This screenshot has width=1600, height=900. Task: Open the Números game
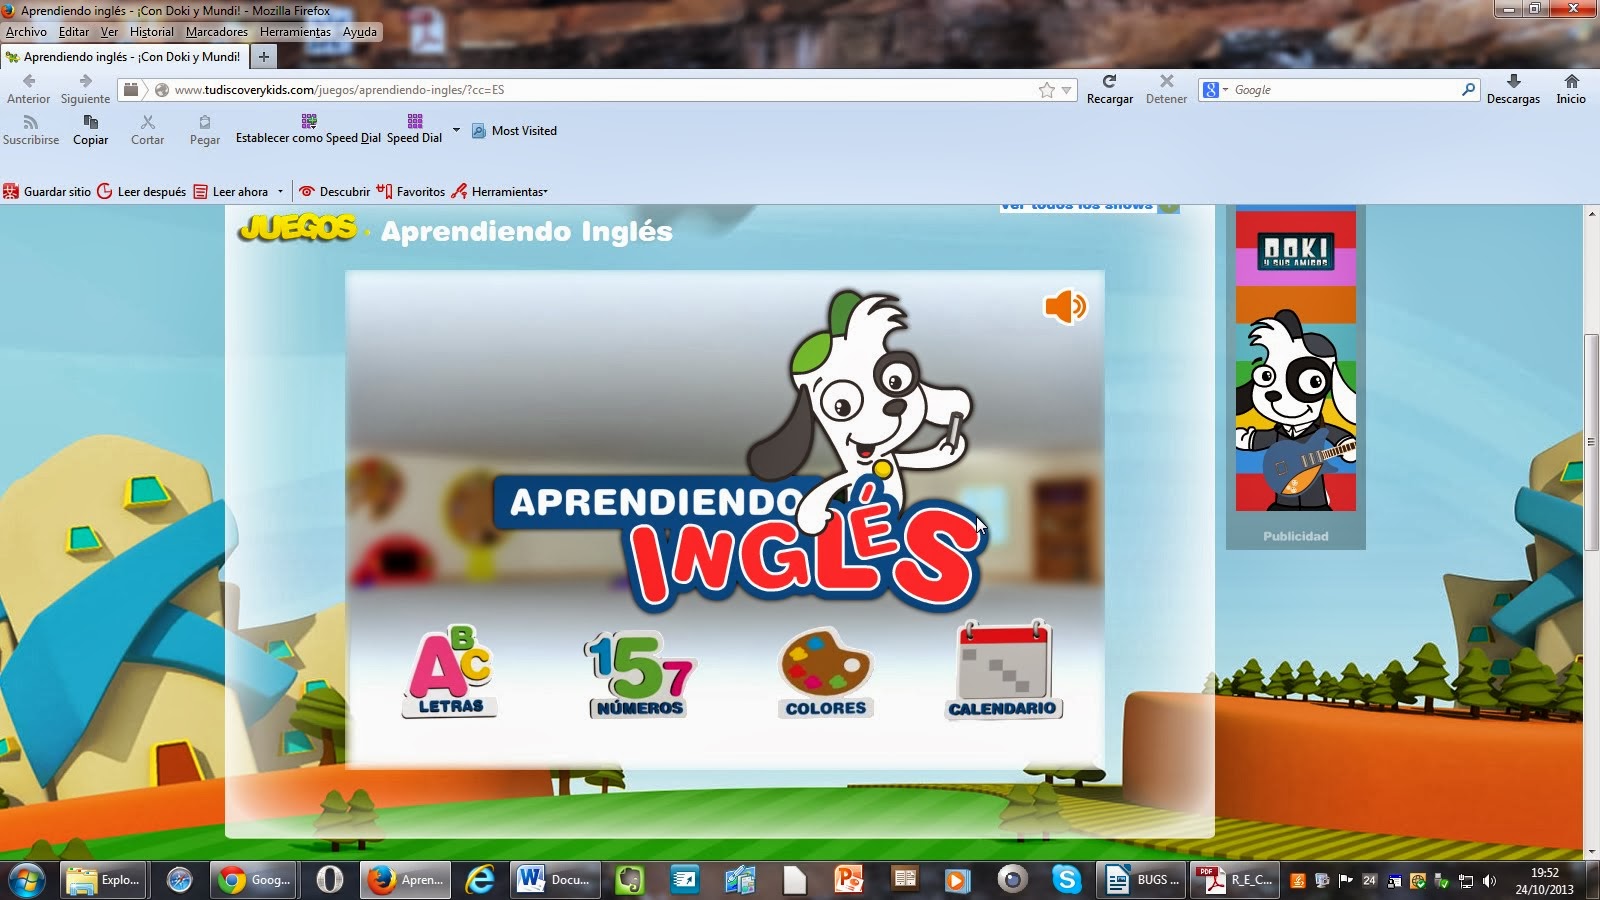(639, 674)
